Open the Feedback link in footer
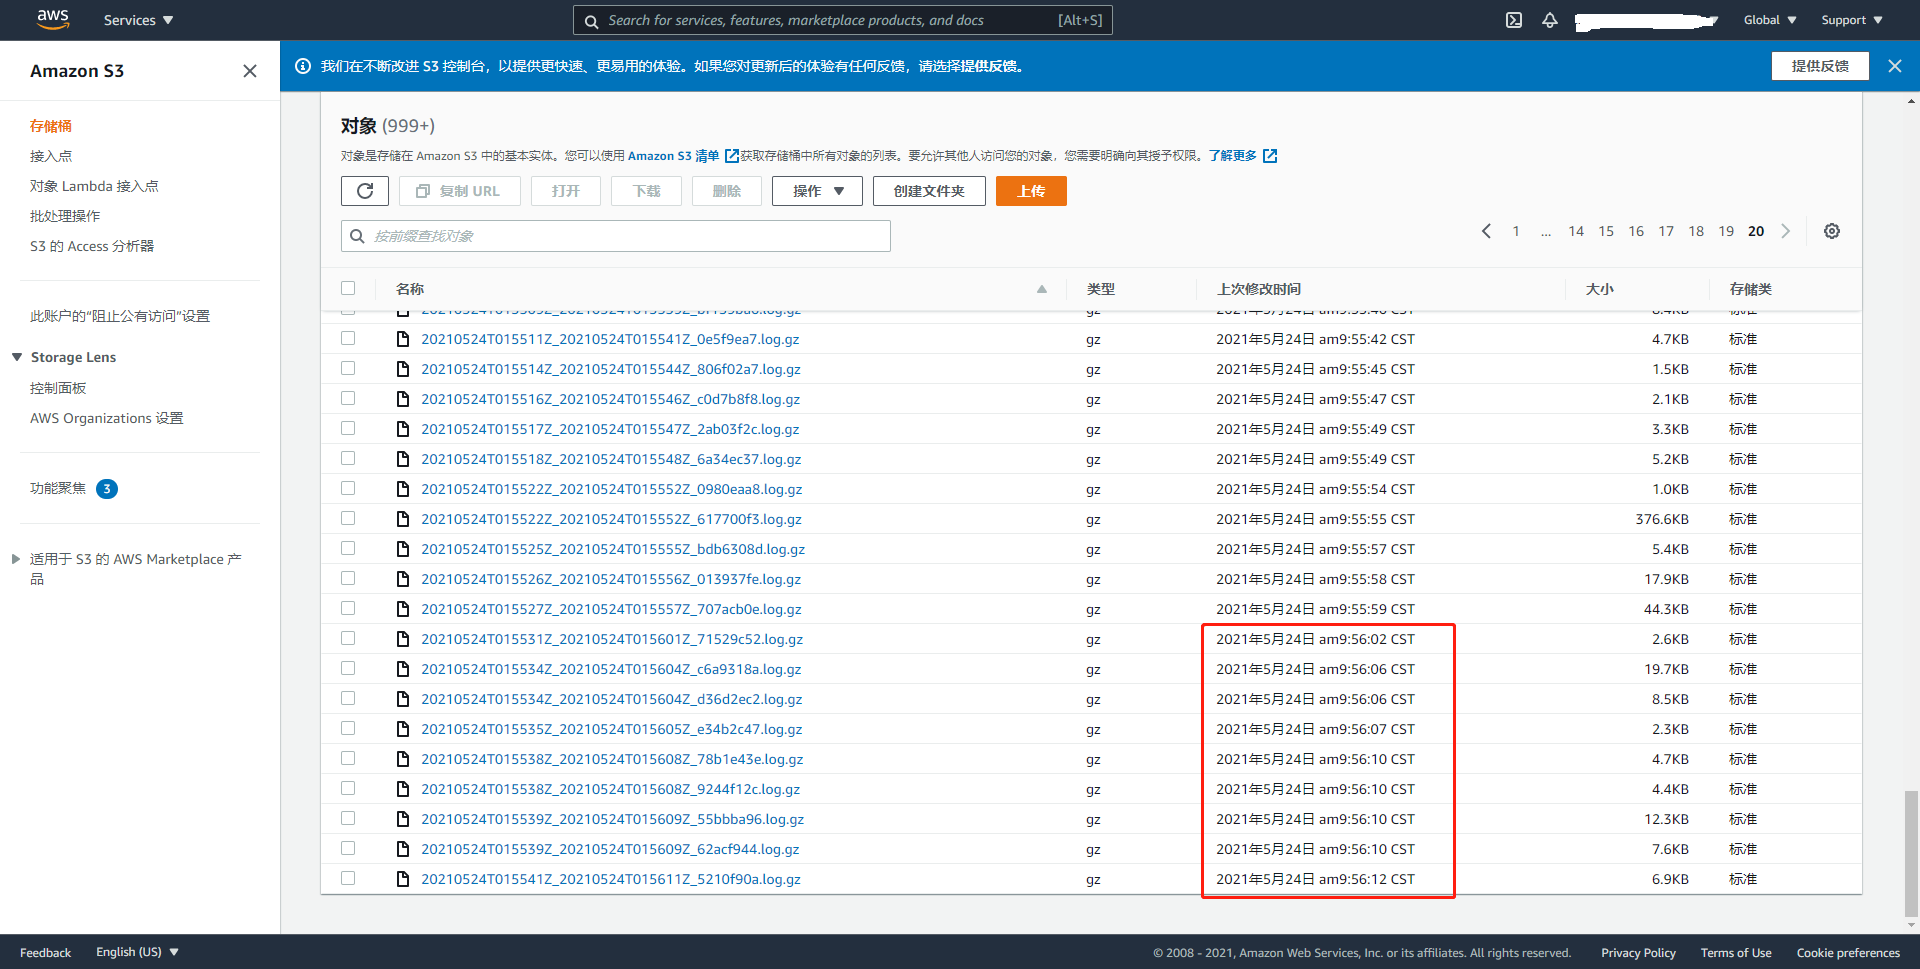The height and width of the screenshot is (969, 1920). 45,953
